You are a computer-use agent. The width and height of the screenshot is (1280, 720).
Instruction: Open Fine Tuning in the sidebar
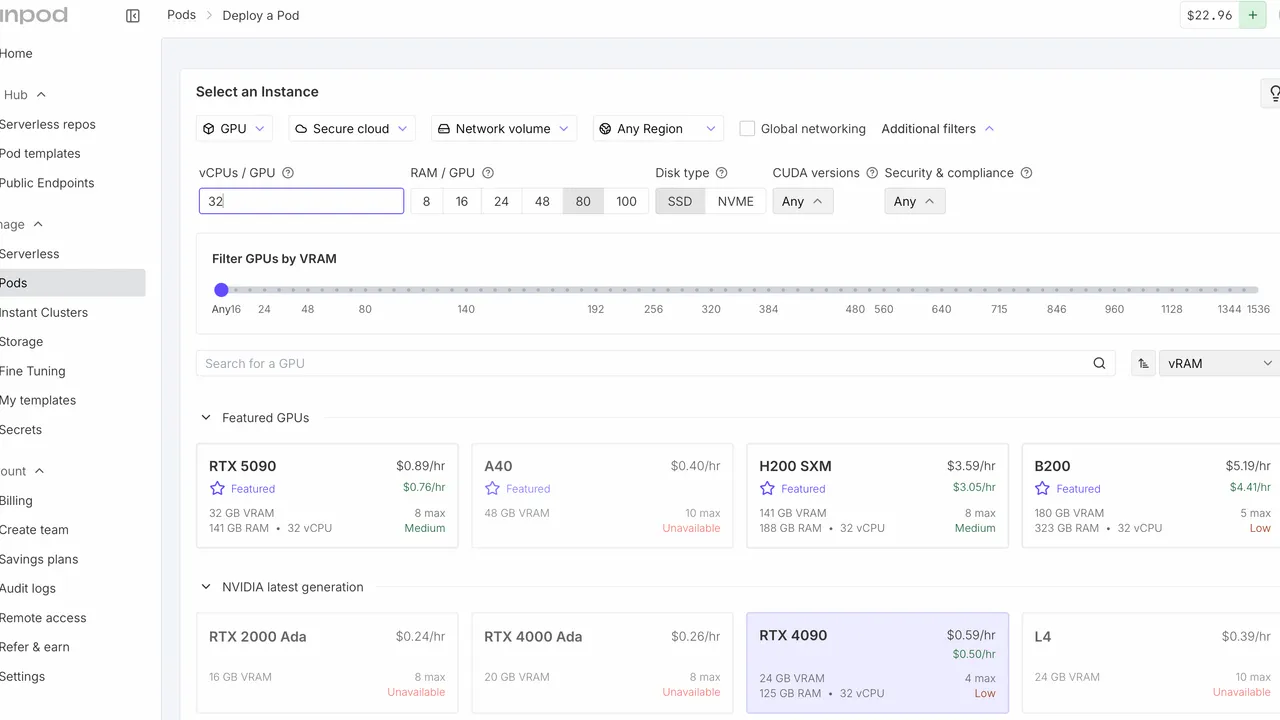[x=33, y=371]
